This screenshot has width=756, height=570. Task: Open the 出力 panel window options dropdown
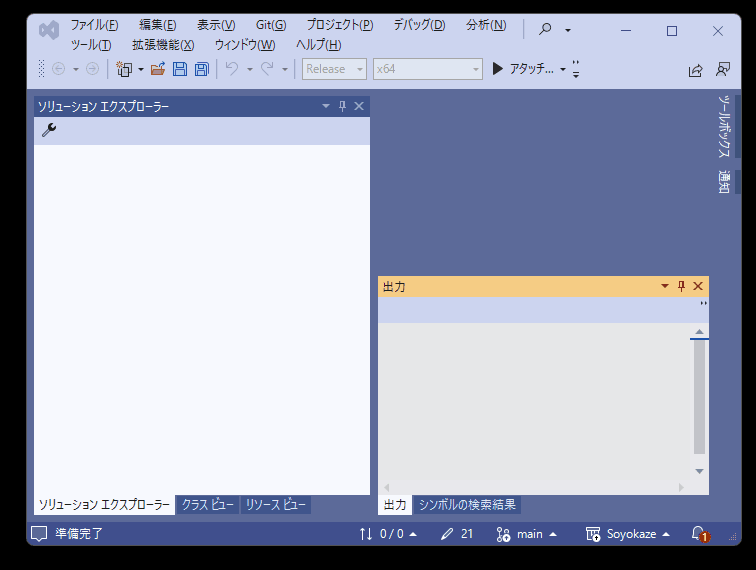(x=665, y=286)
